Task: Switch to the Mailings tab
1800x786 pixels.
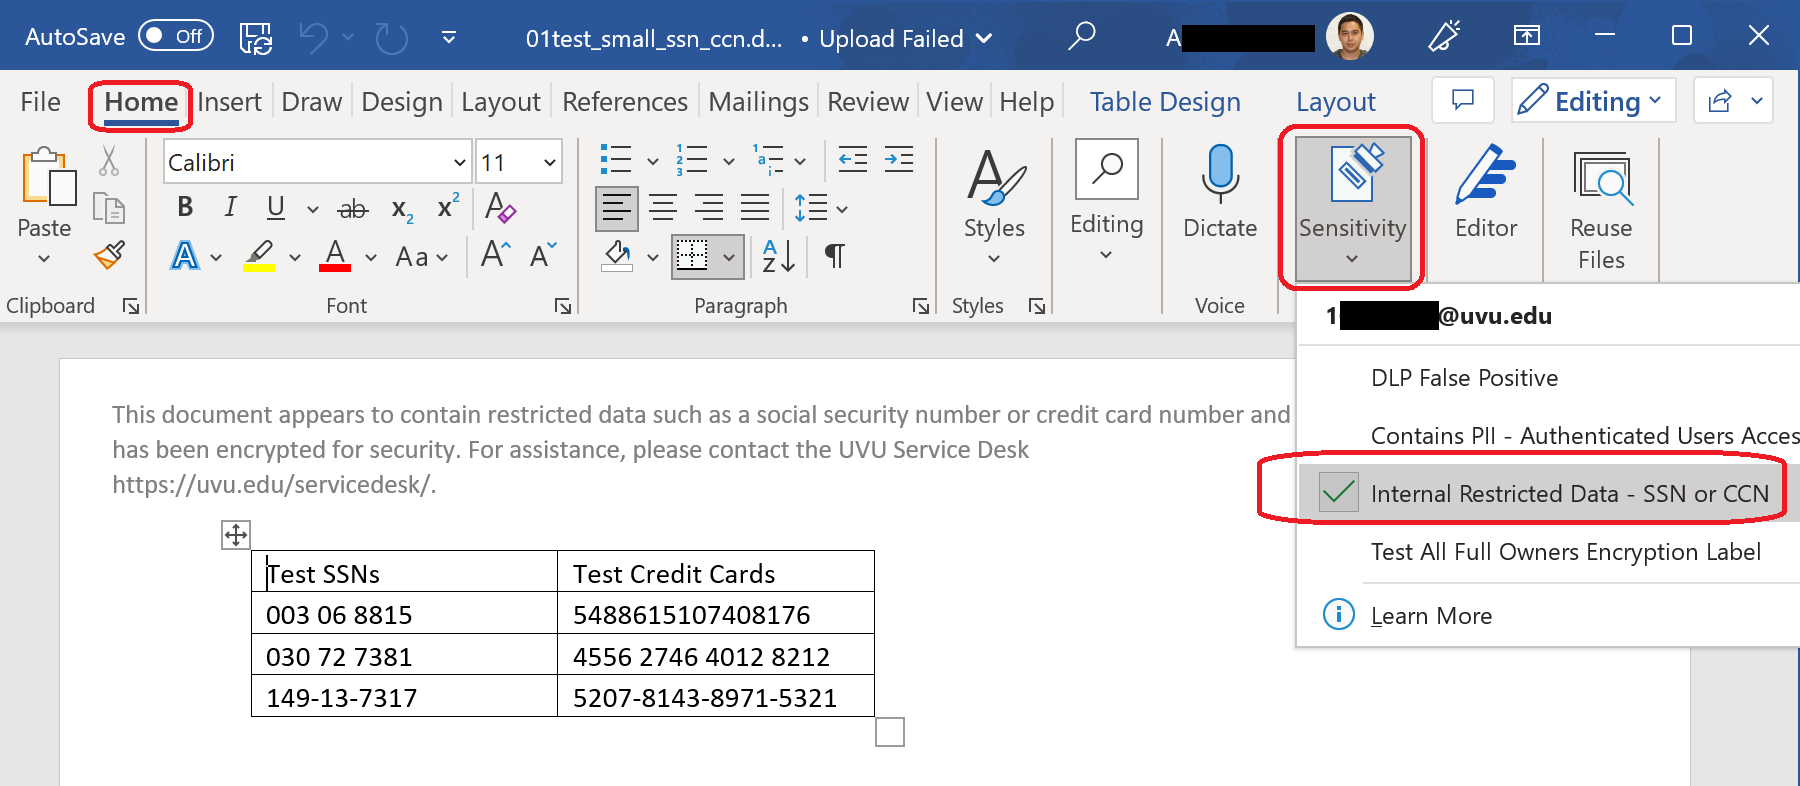Action: coord(758,102)
